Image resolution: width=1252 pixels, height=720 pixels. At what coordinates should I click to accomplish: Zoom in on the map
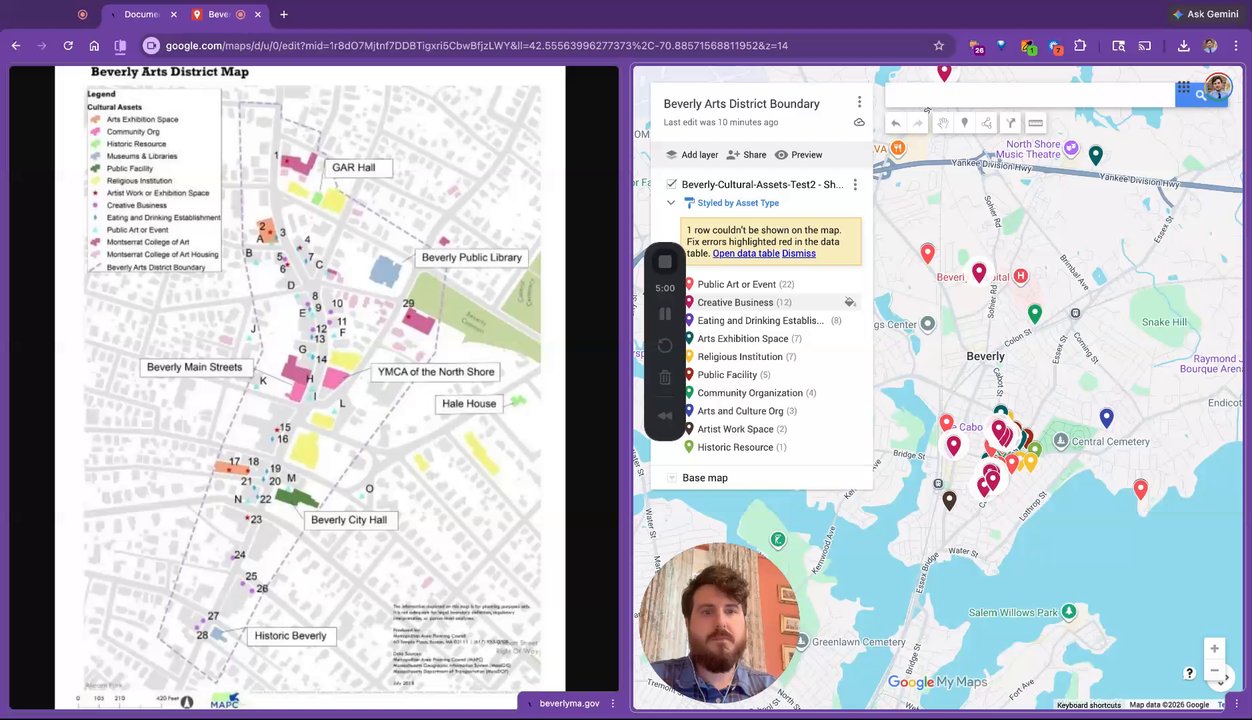1214,648
